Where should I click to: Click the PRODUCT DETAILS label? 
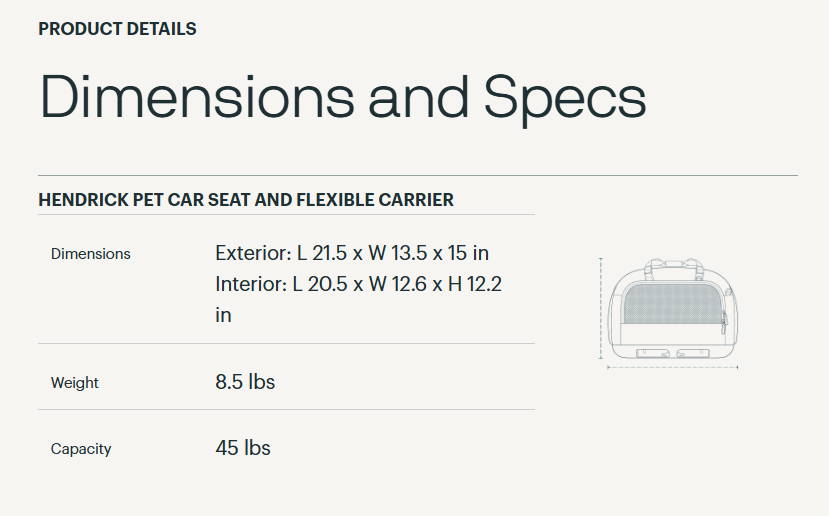click(x=117, y=29)
